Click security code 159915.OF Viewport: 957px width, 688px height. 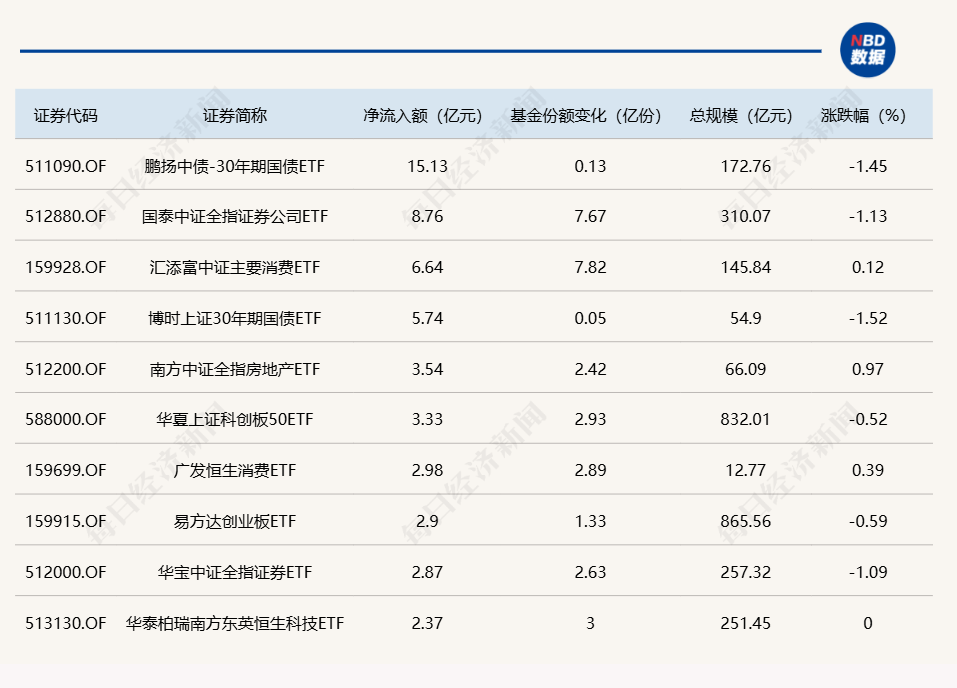click(x=66, y=521)
